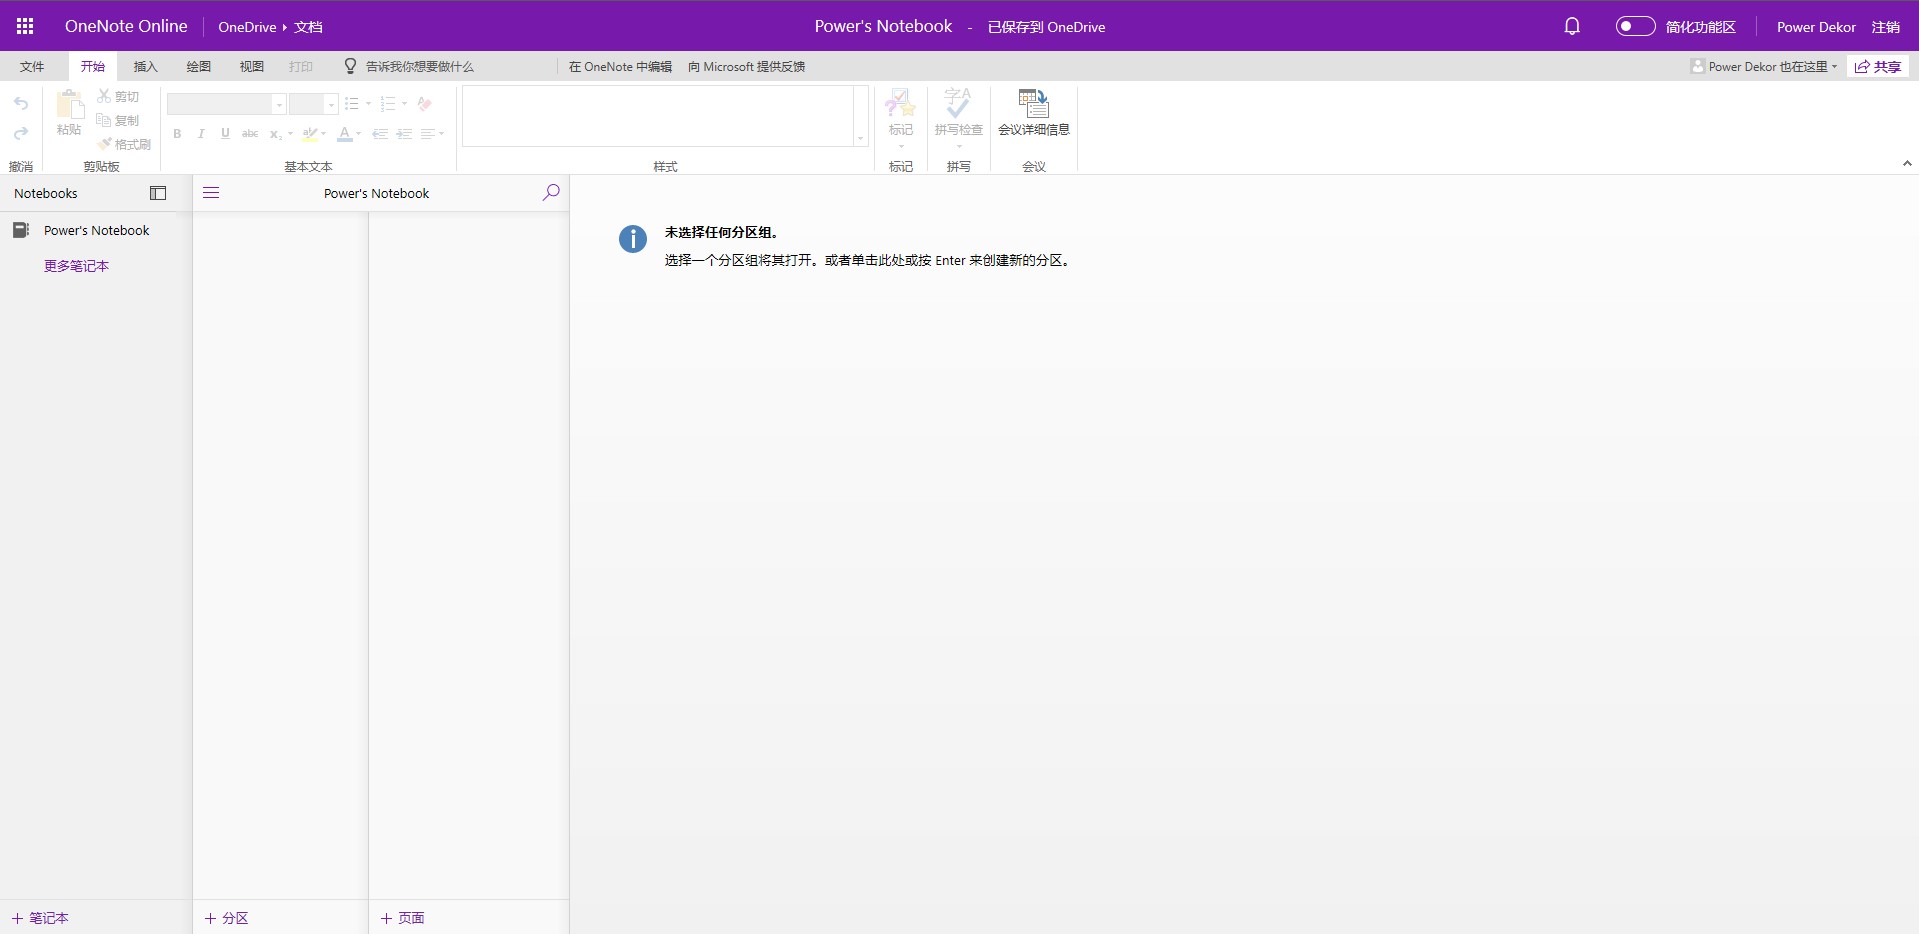
Task: Open paragraph alignment dropdown
Action: (x=432, y=134)
